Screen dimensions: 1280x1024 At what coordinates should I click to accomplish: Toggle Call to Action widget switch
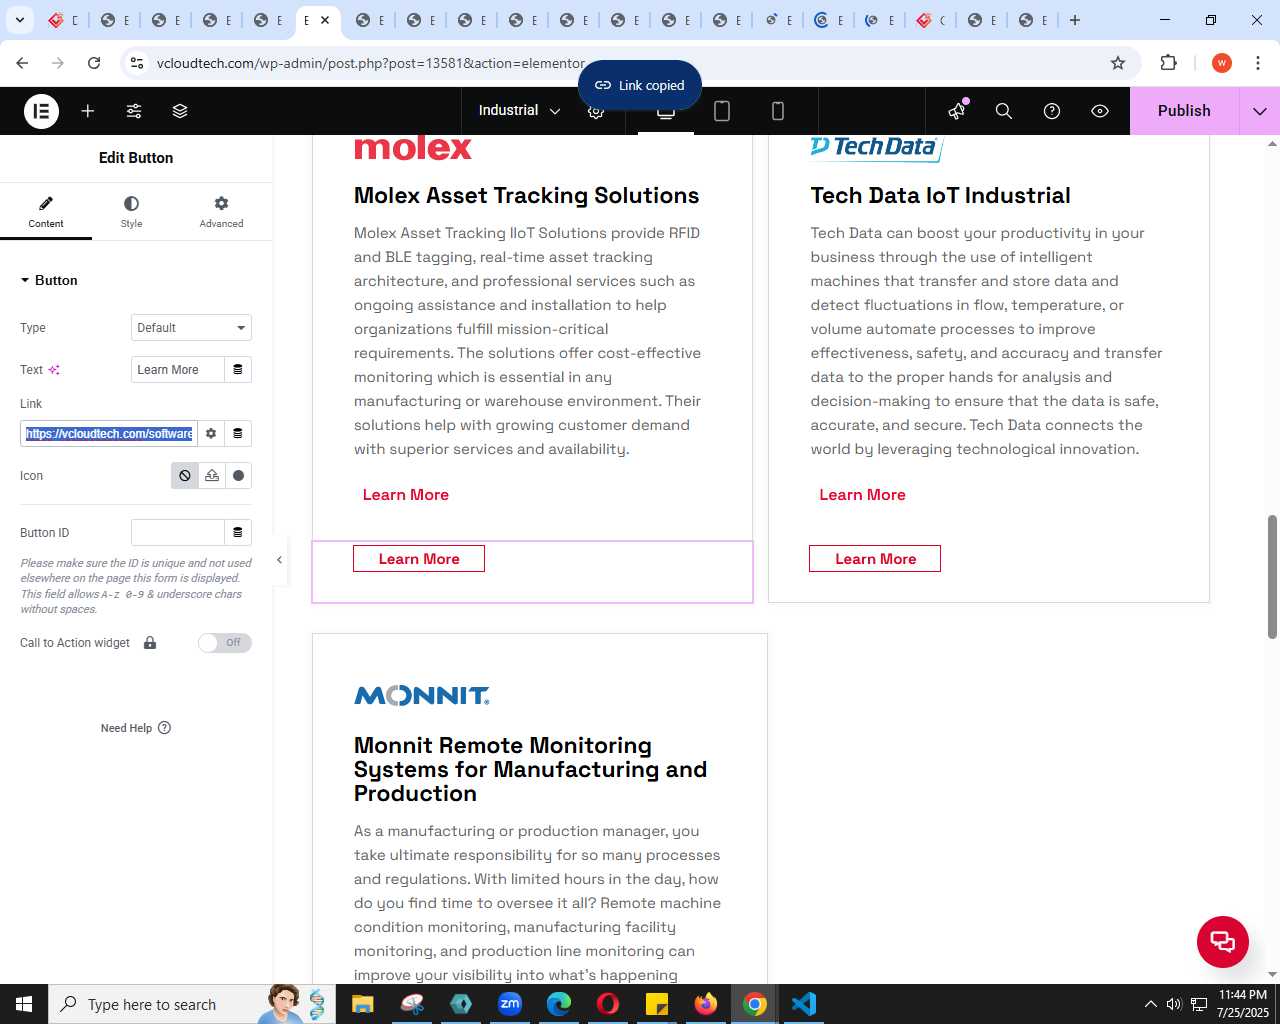pyautogui.click(x=224, y=643)
